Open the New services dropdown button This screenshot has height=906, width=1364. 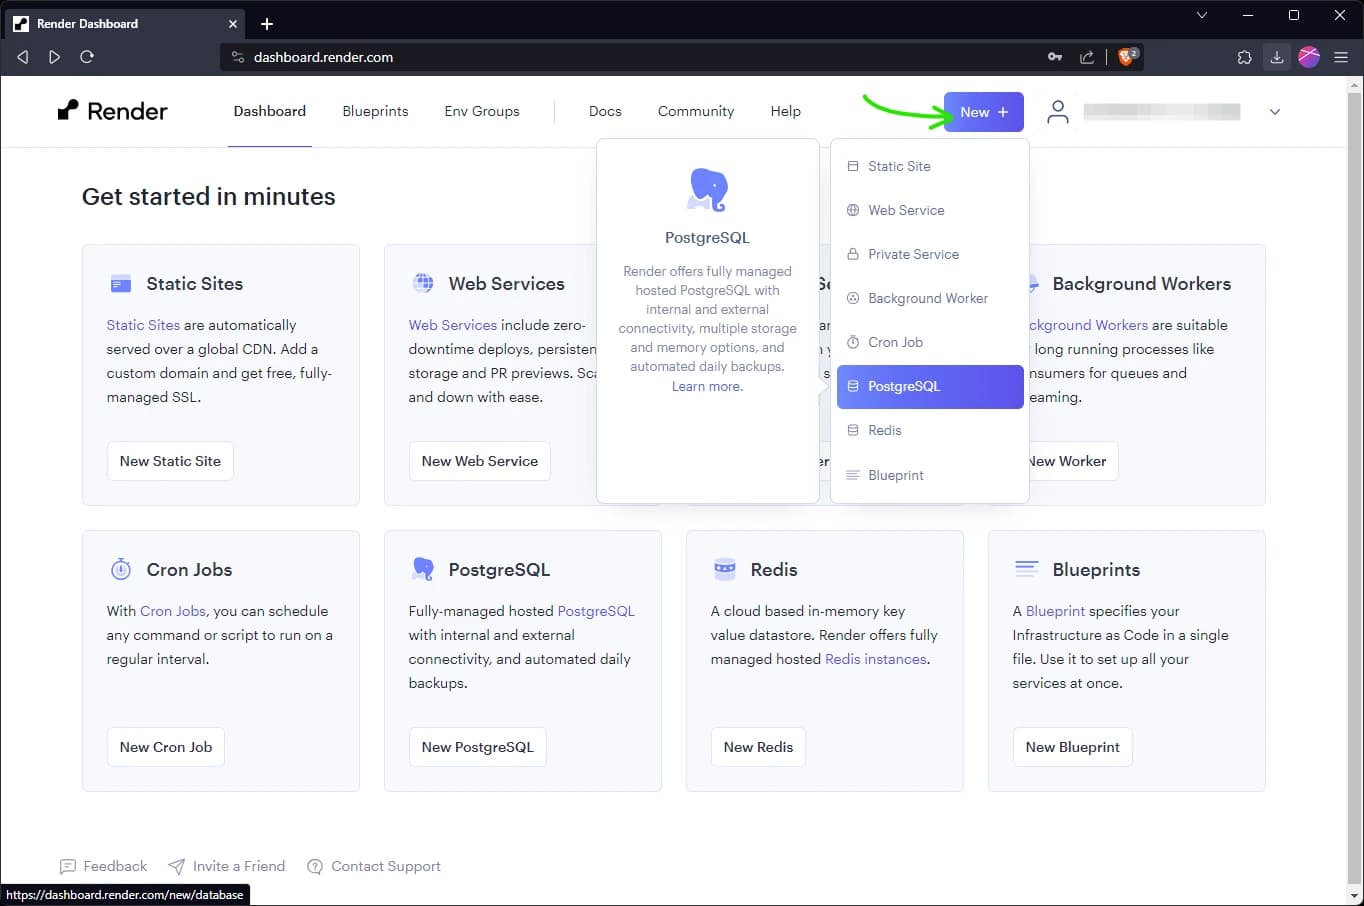point(982,111)
